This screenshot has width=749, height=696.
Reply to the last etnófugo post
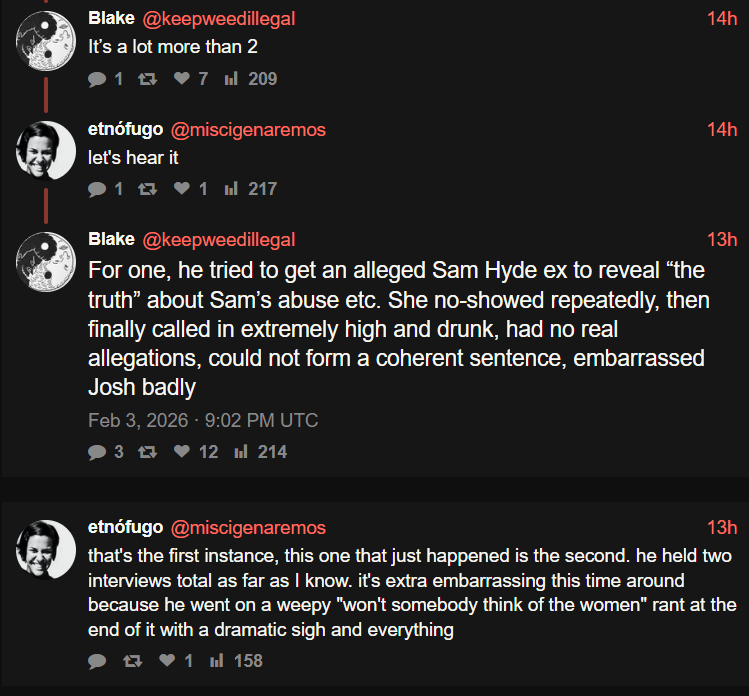(97, 661)
